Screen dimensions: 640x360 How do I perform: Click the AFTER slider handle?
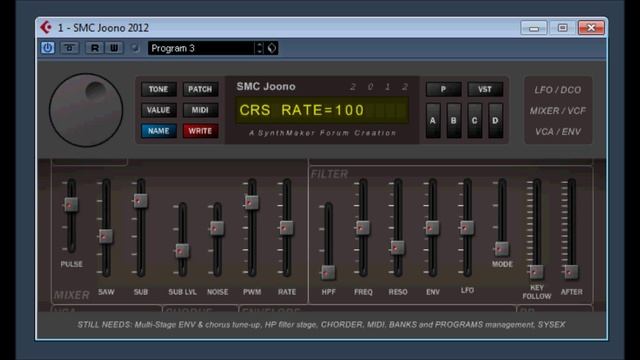click(x=571, y=272)
